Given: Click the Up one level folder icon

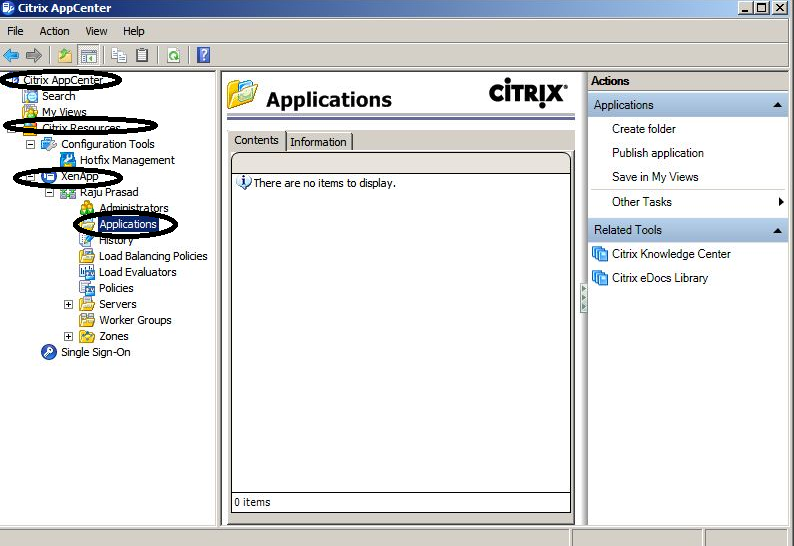Looking at the screenshot, I should (x=65, y=55).
